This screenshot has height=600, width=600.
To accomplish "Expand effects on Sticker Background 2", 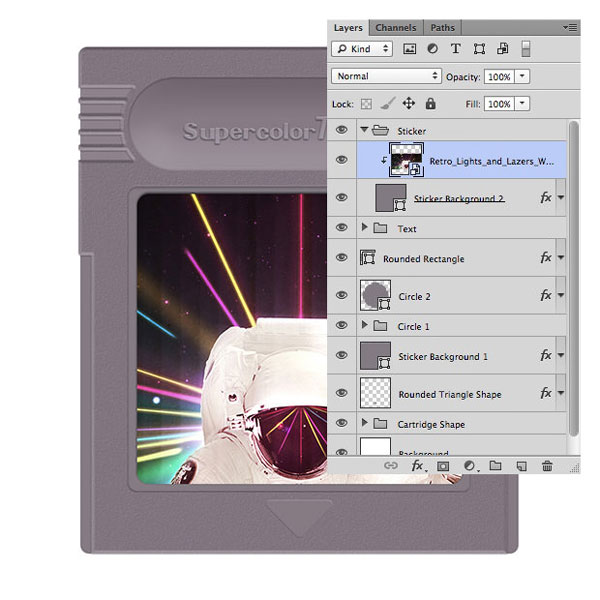I will click(561, 197).
